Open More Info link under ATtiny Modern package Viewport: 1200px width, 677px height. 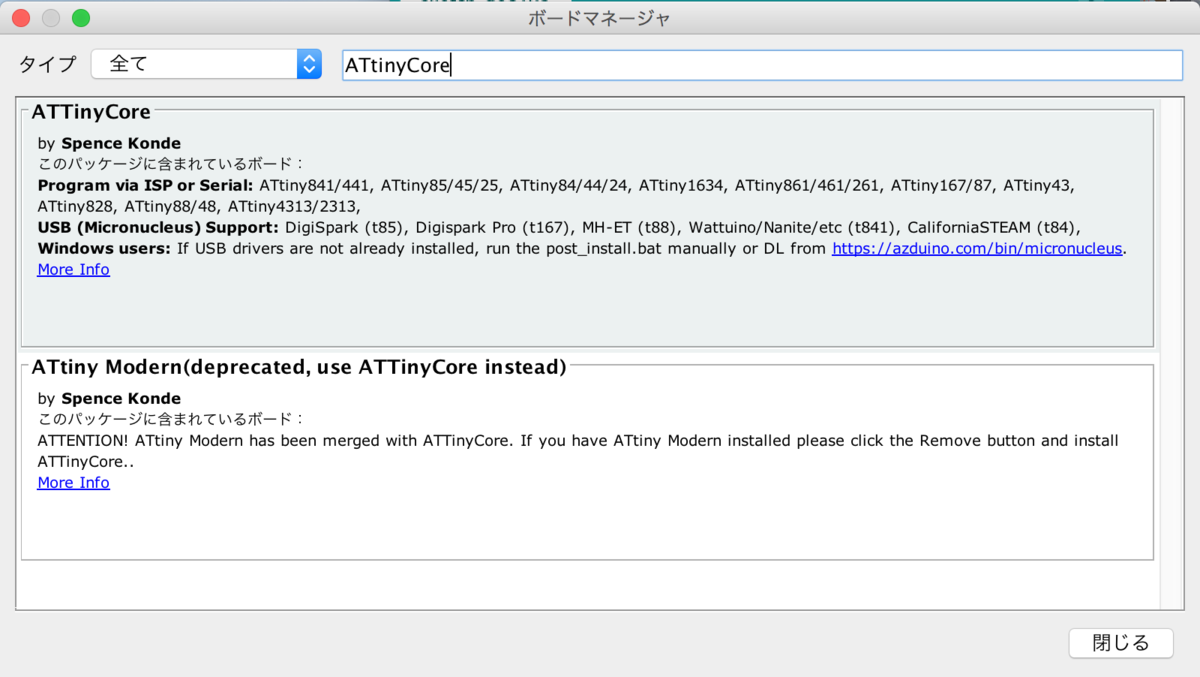73,482
